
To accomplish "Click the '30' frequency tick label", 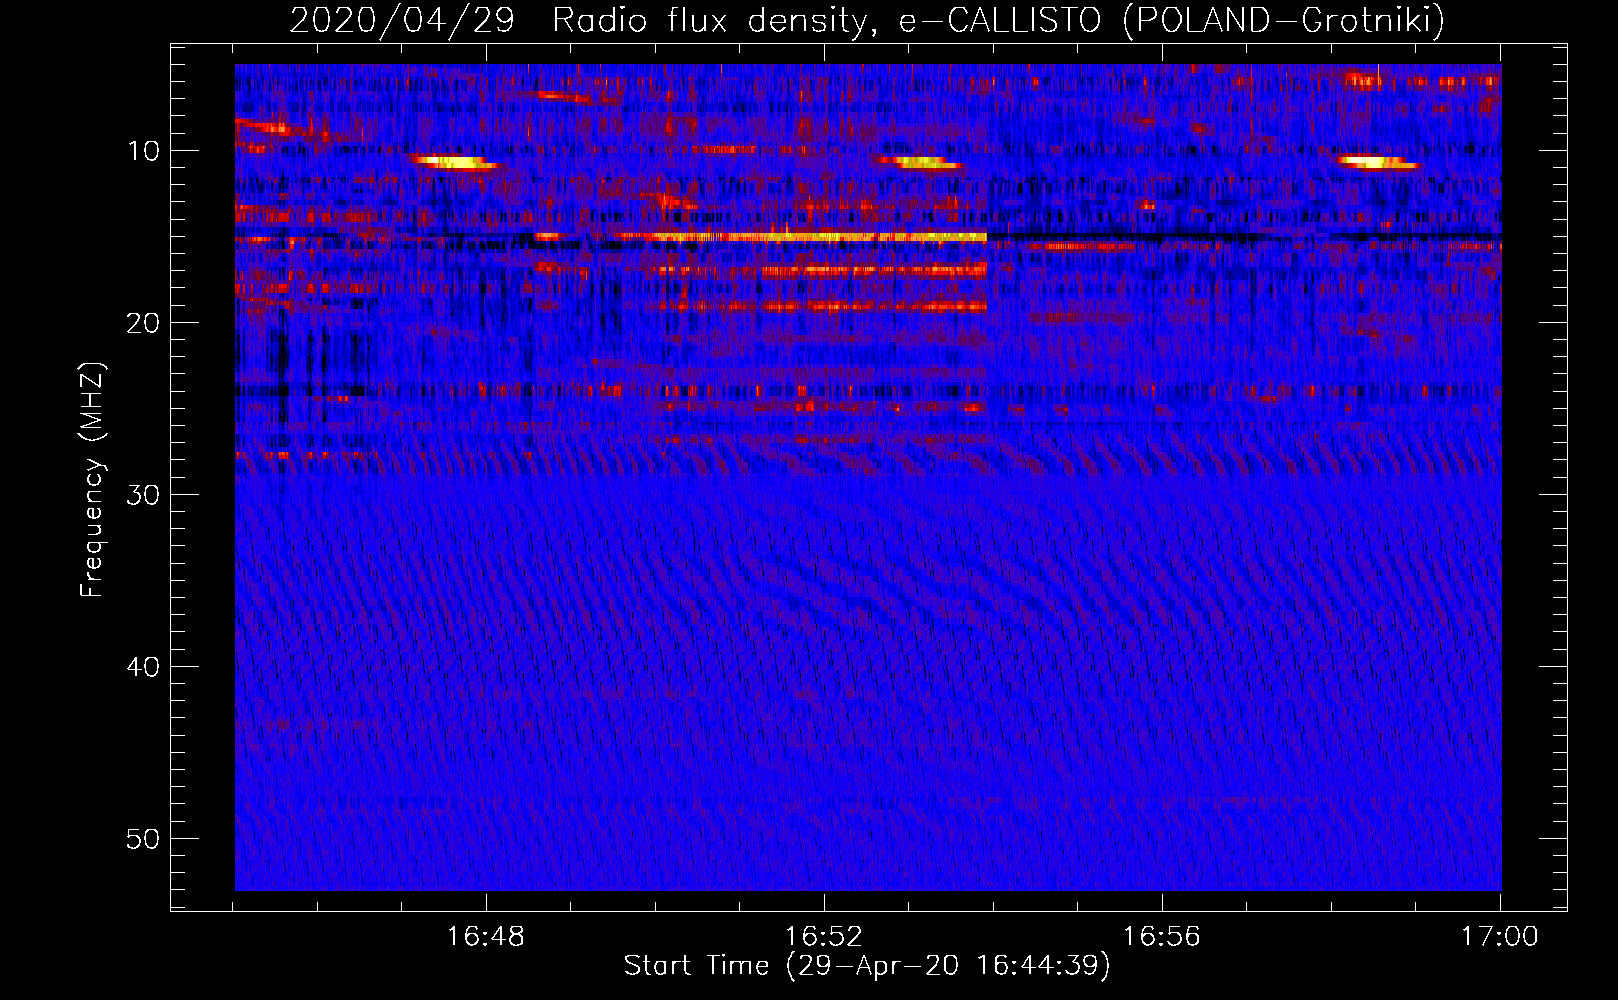I will (144, 495).
